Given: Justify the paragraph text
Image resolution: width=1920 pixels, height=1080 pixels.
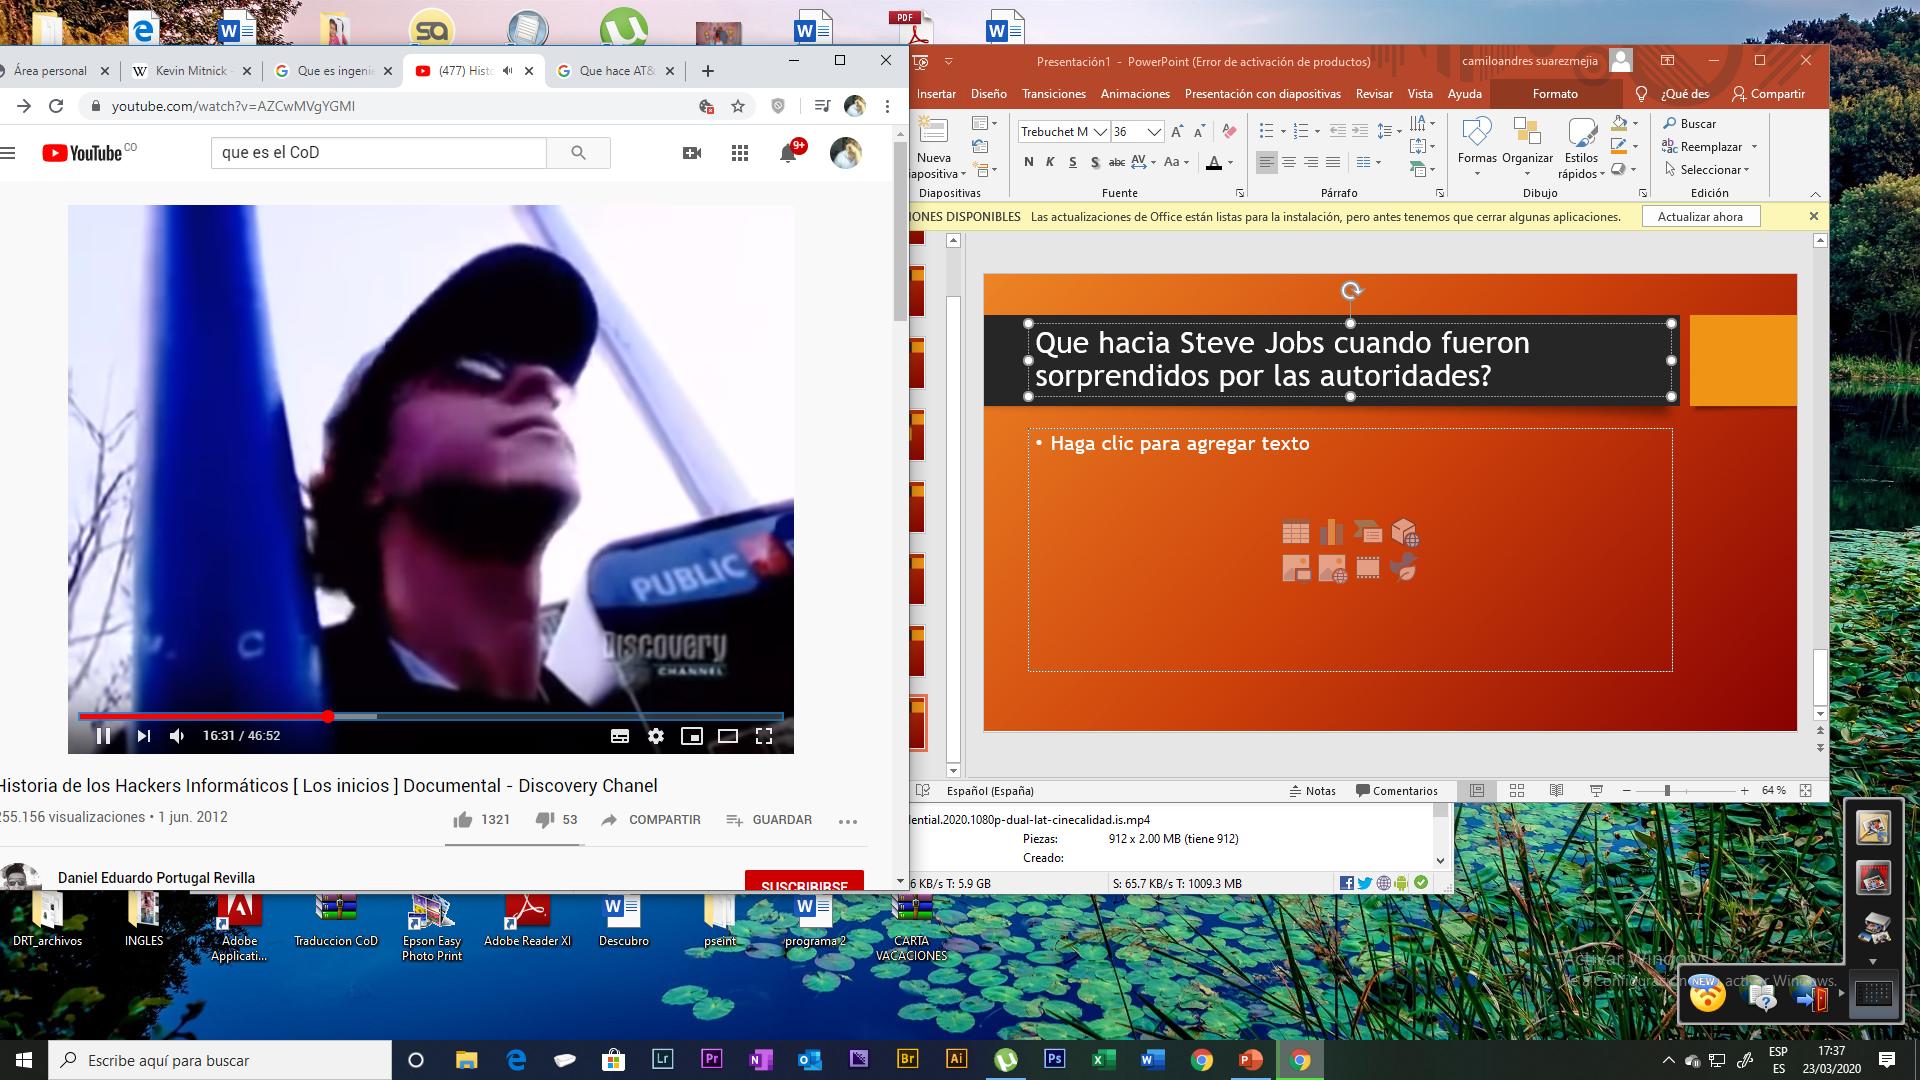Looking at the screenshot, I should pos(1332,162).
